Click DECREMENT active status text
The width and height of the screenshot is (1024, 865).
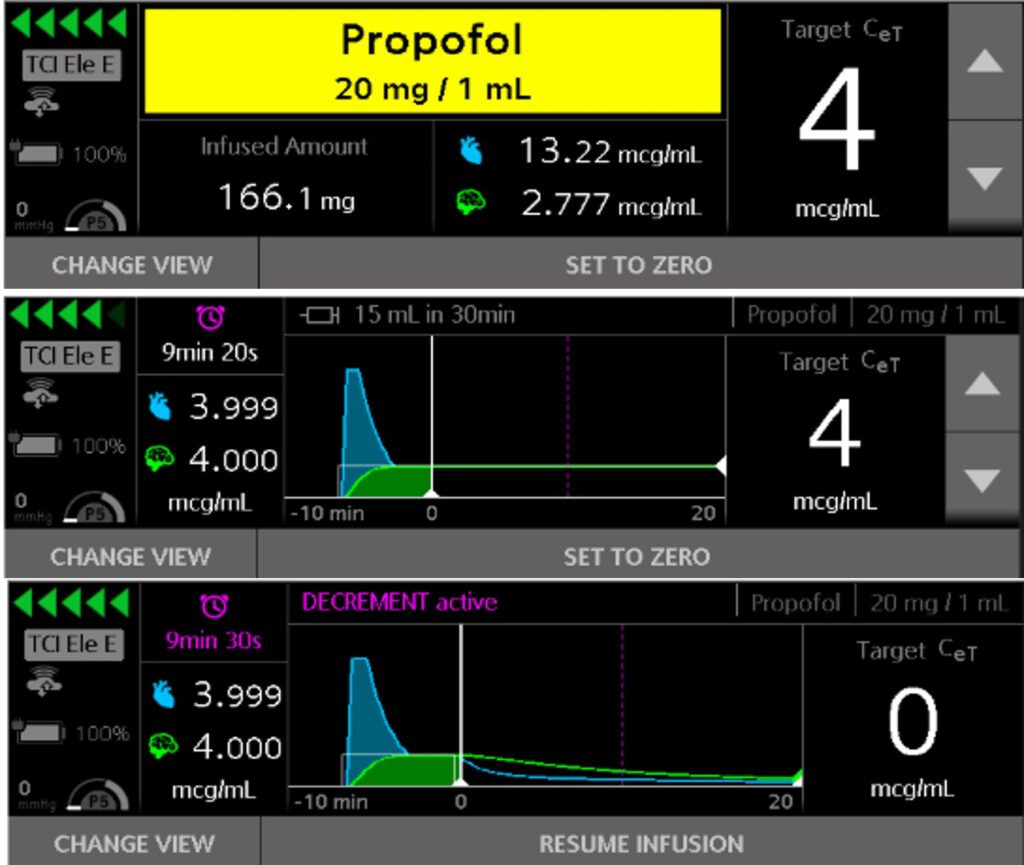pos(399,601)
